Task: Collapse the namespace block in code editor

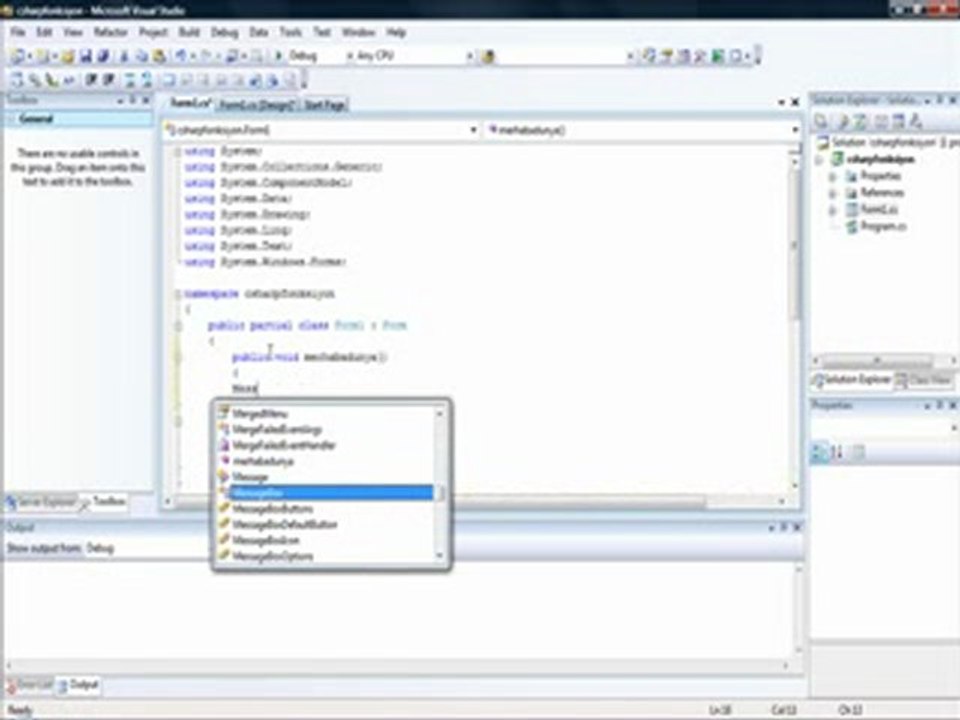Action: pos(178,294)
